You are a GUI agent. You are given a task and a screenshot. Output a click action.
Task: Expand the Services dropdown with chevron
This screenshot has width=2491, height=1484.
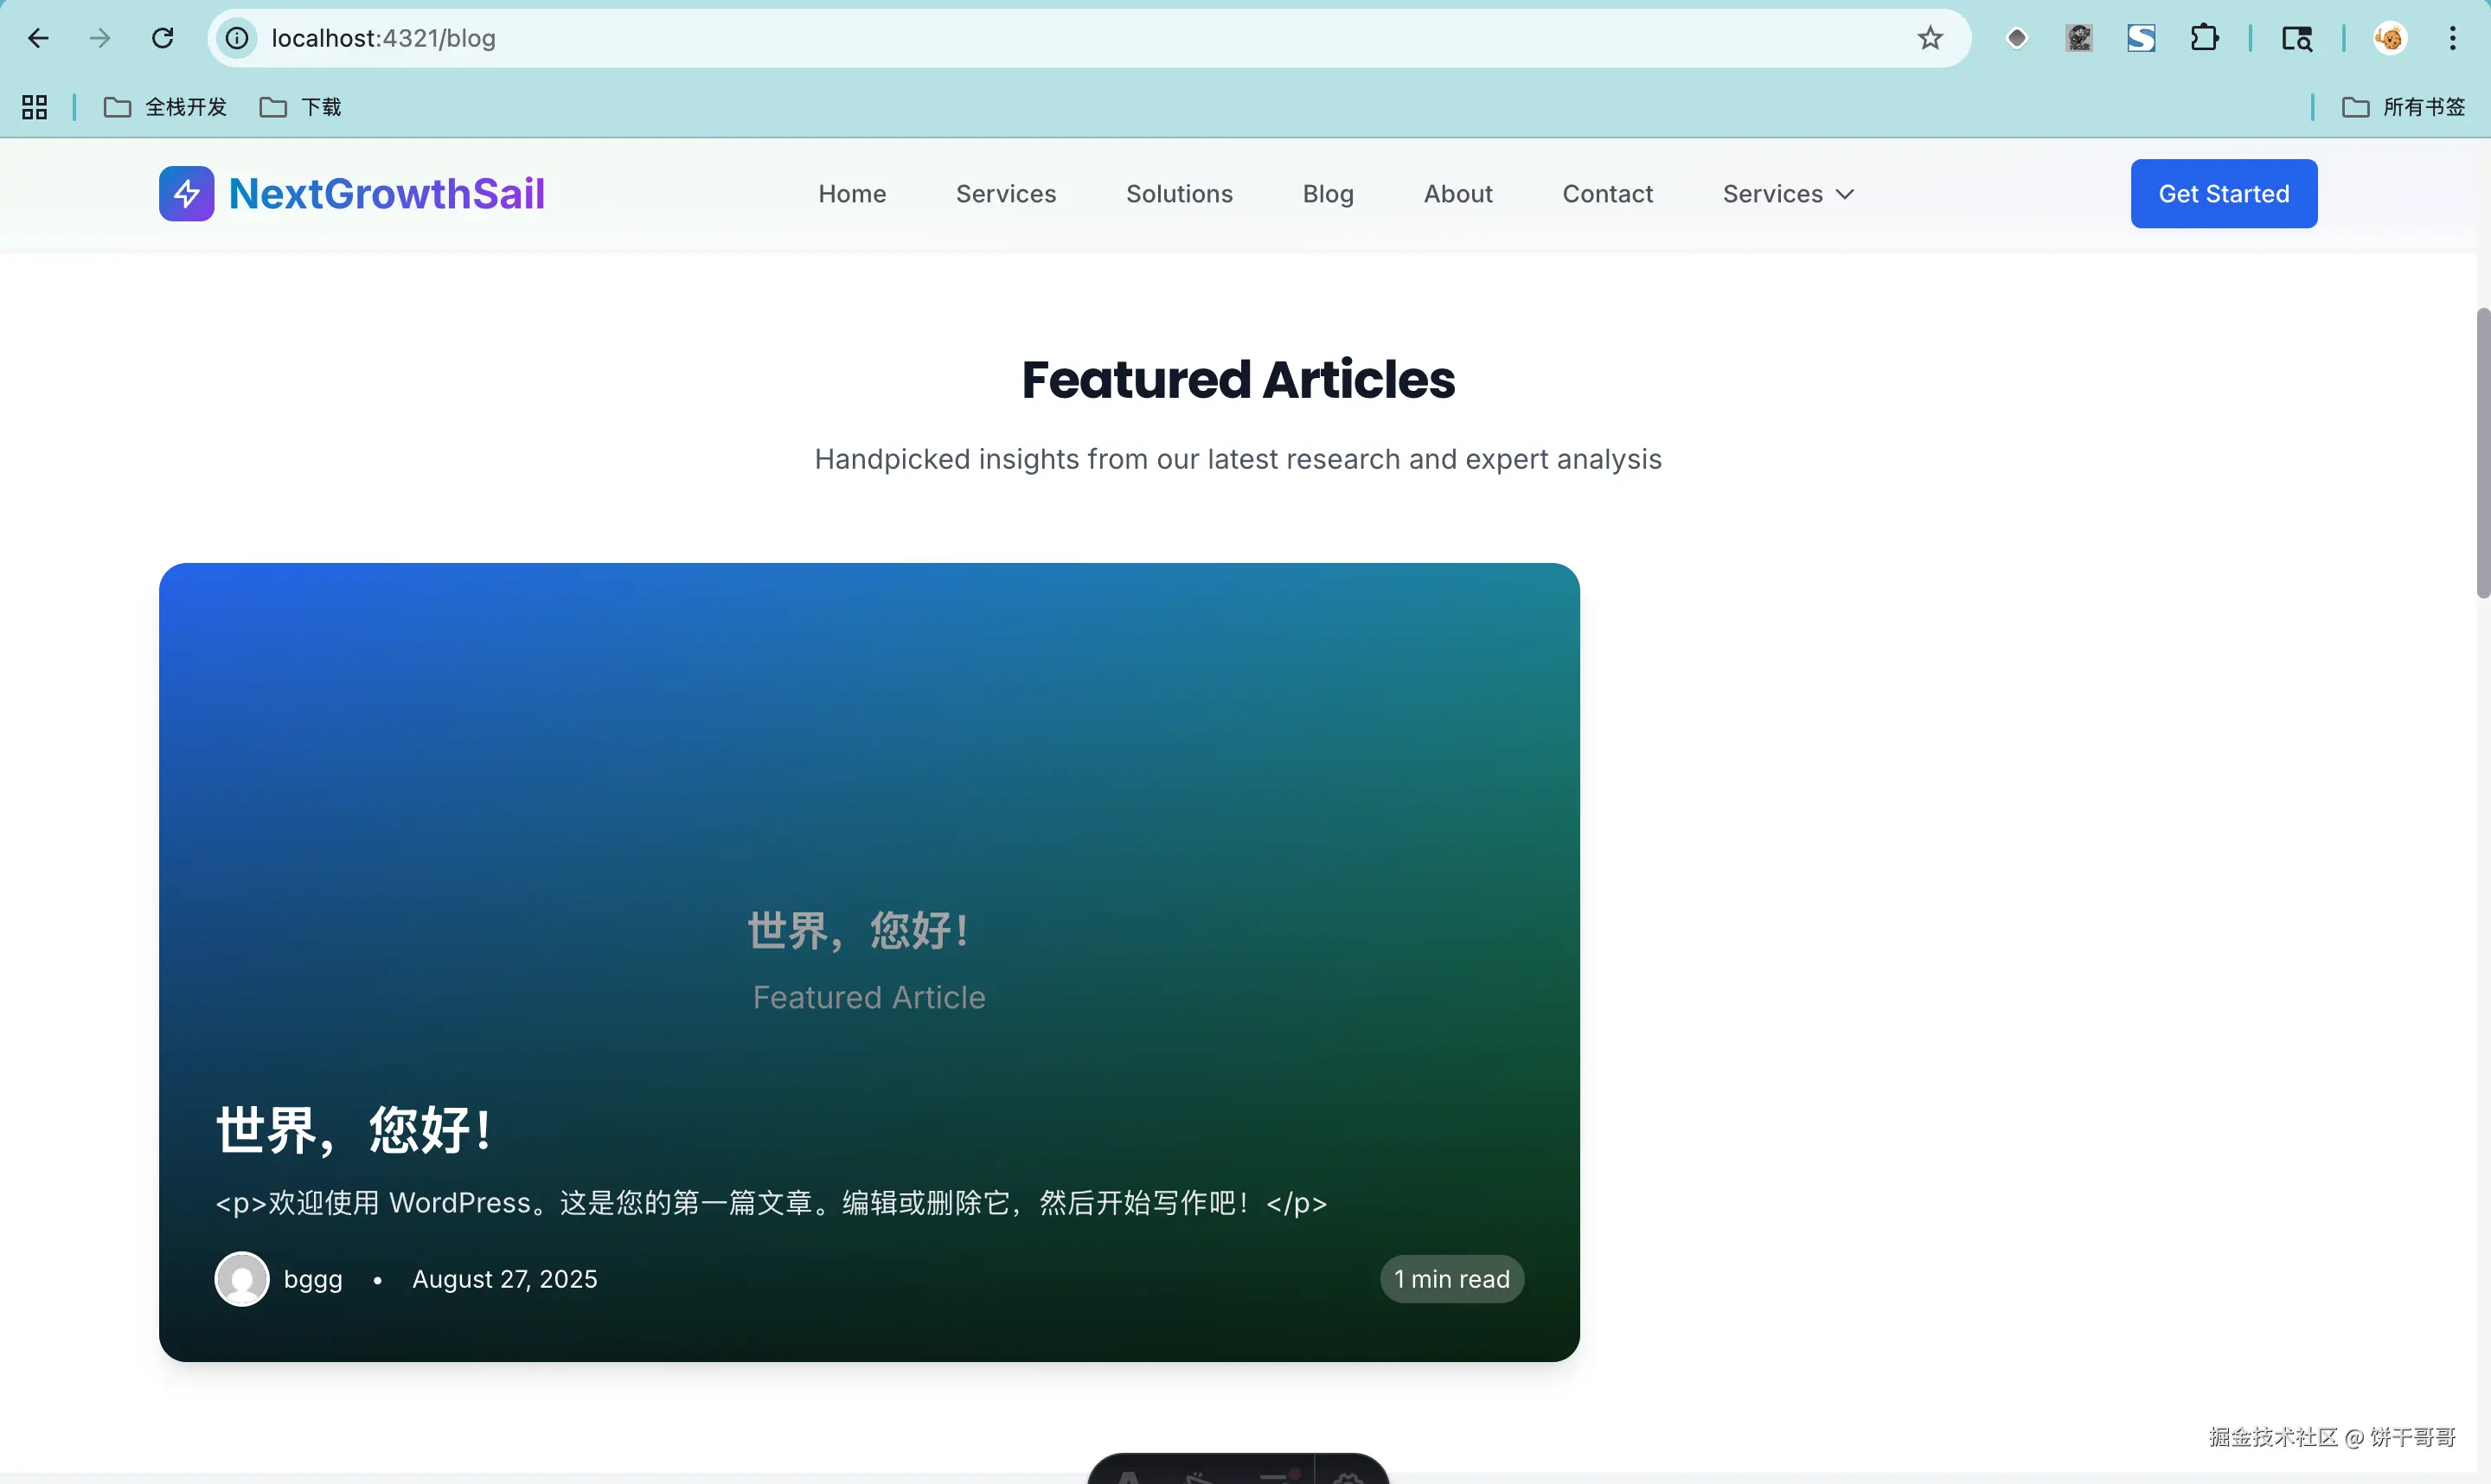click(x=1788, y=194)
